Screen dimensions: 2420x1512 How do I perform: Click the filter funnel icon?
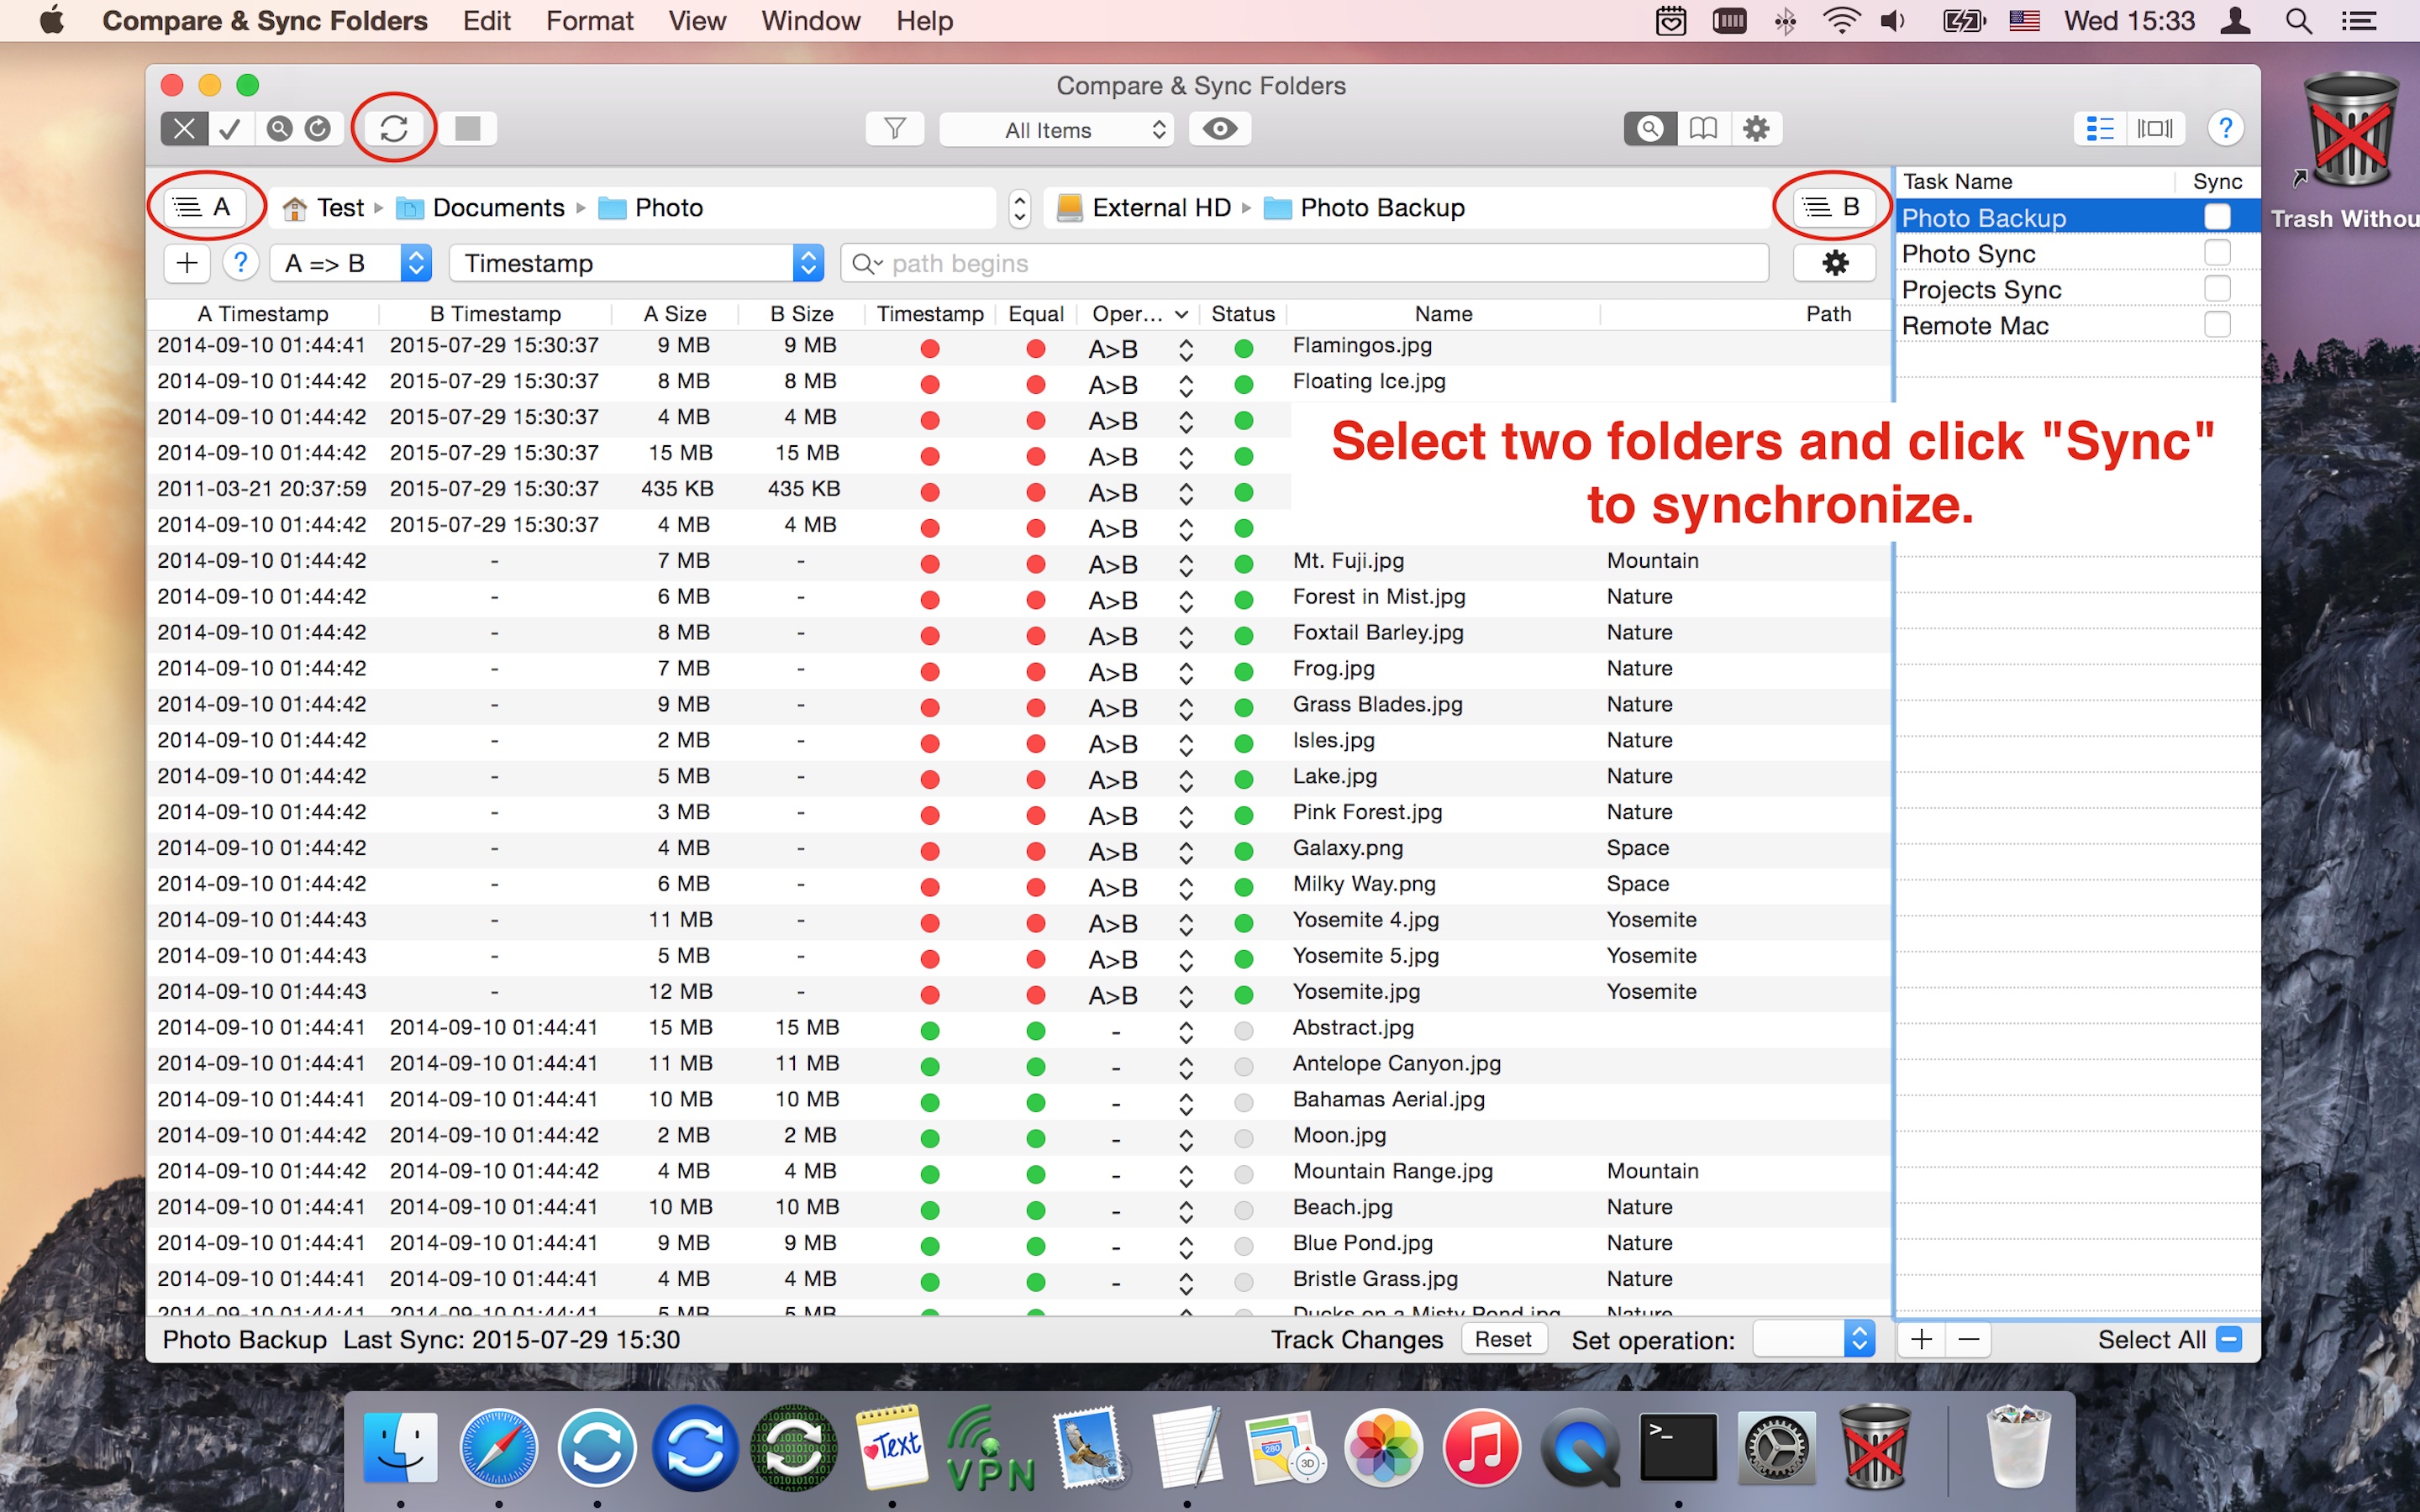click(x=894, y=128)
